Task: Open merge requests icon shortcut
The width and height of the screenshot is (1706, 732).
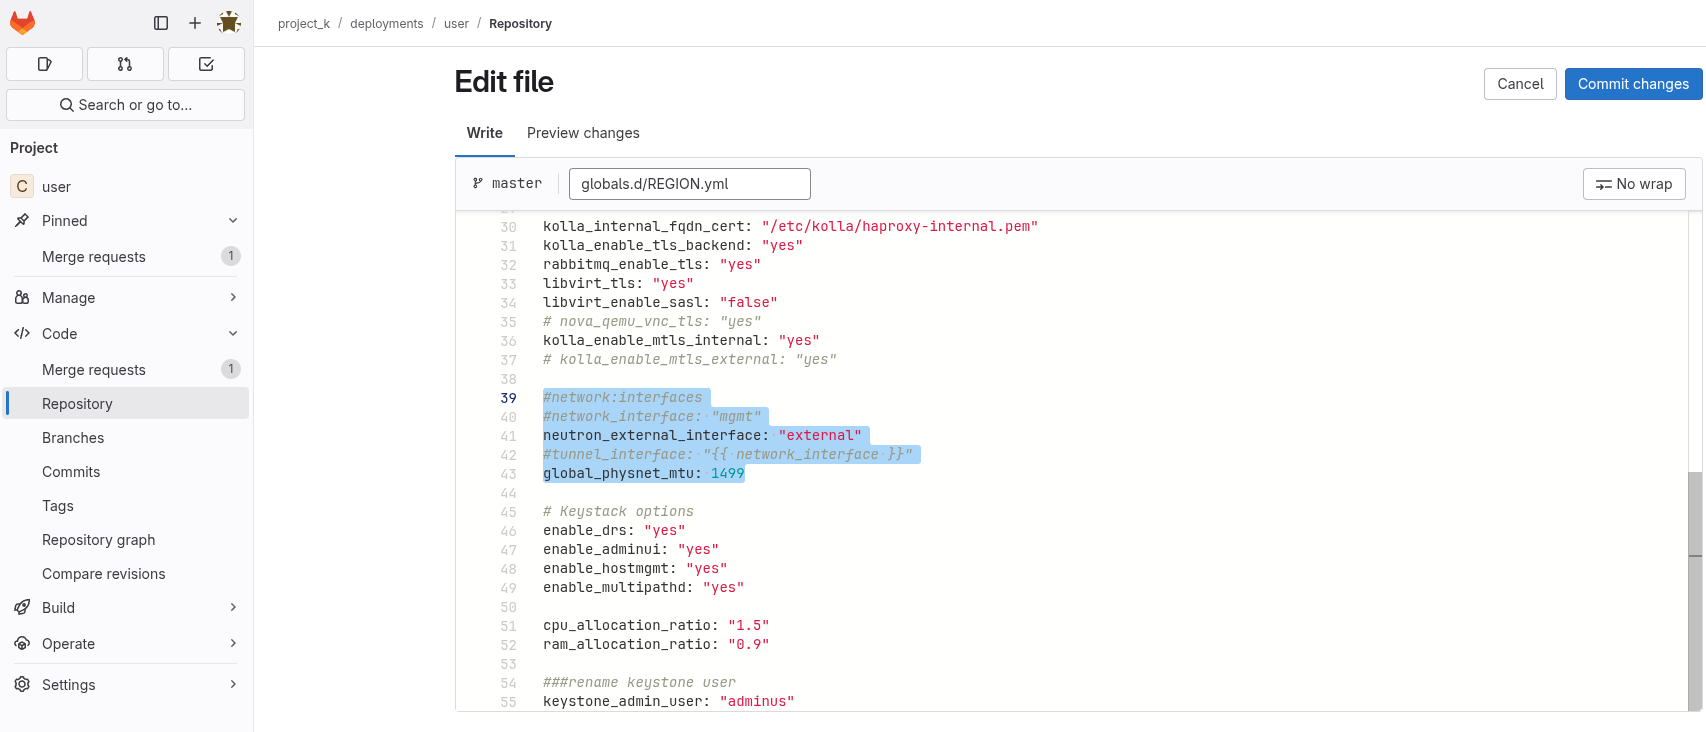Action: point(125,64)
